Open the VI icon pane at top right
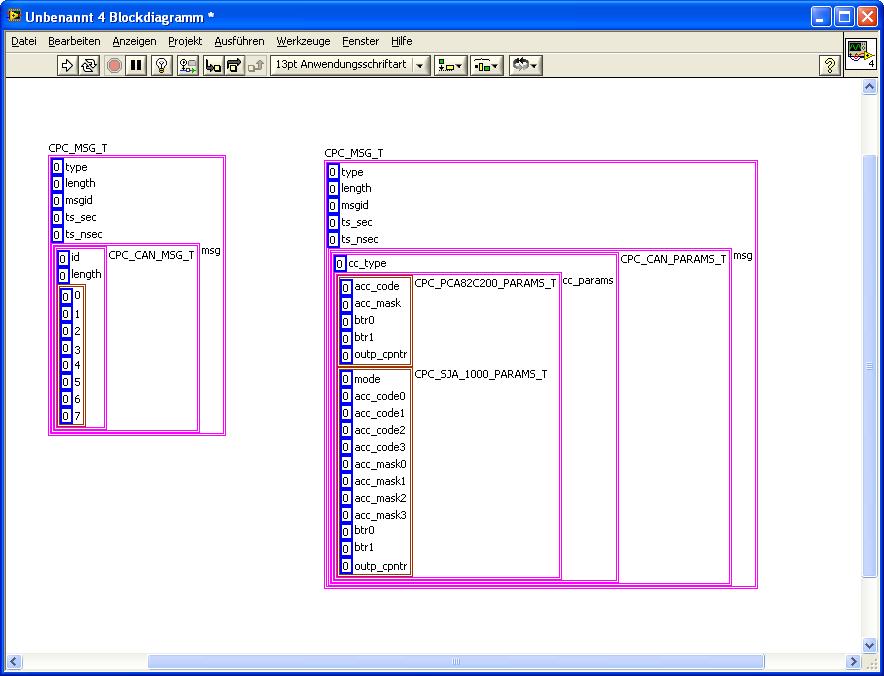 (860, 54)
